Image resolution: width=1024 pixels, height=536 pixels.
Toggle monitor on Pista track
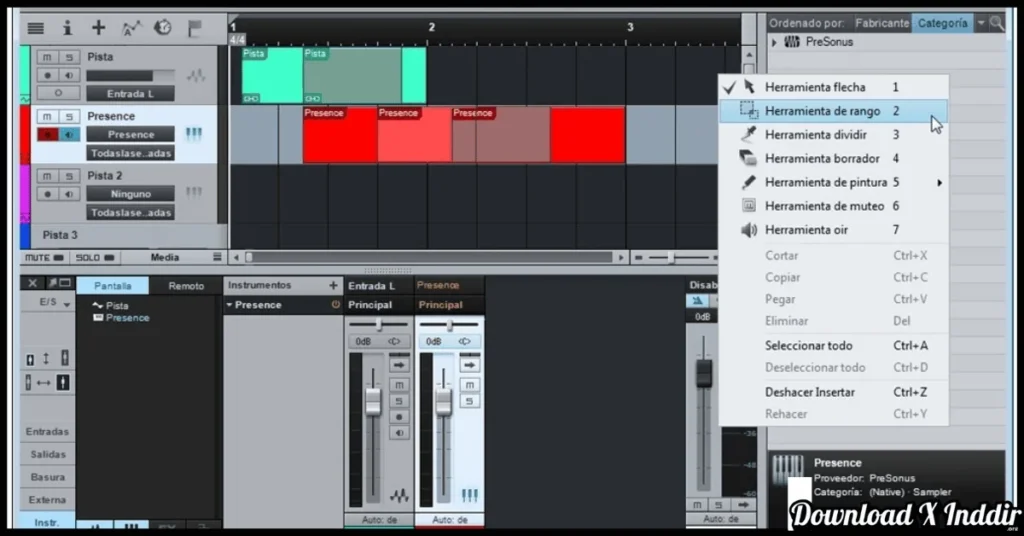(x=69, y=75)
